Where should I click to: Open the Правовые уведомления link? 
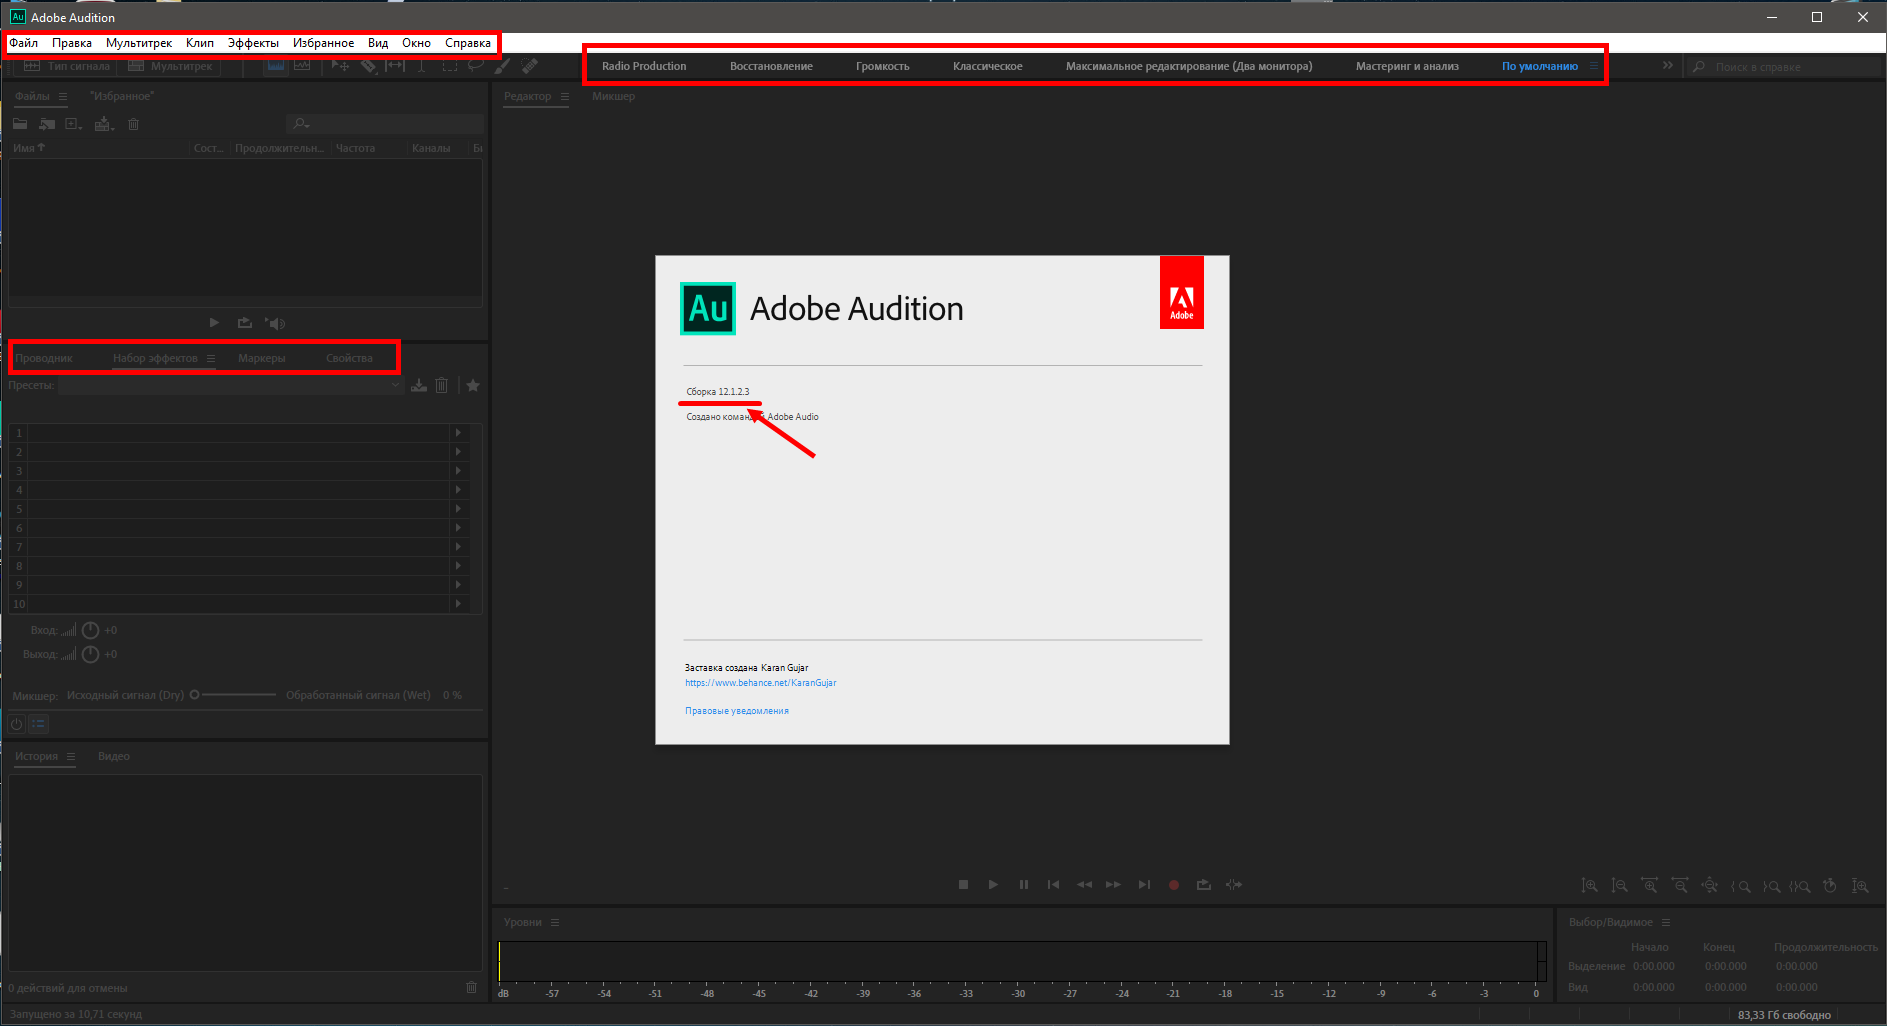pyautogui.click(x=737, y=711)
